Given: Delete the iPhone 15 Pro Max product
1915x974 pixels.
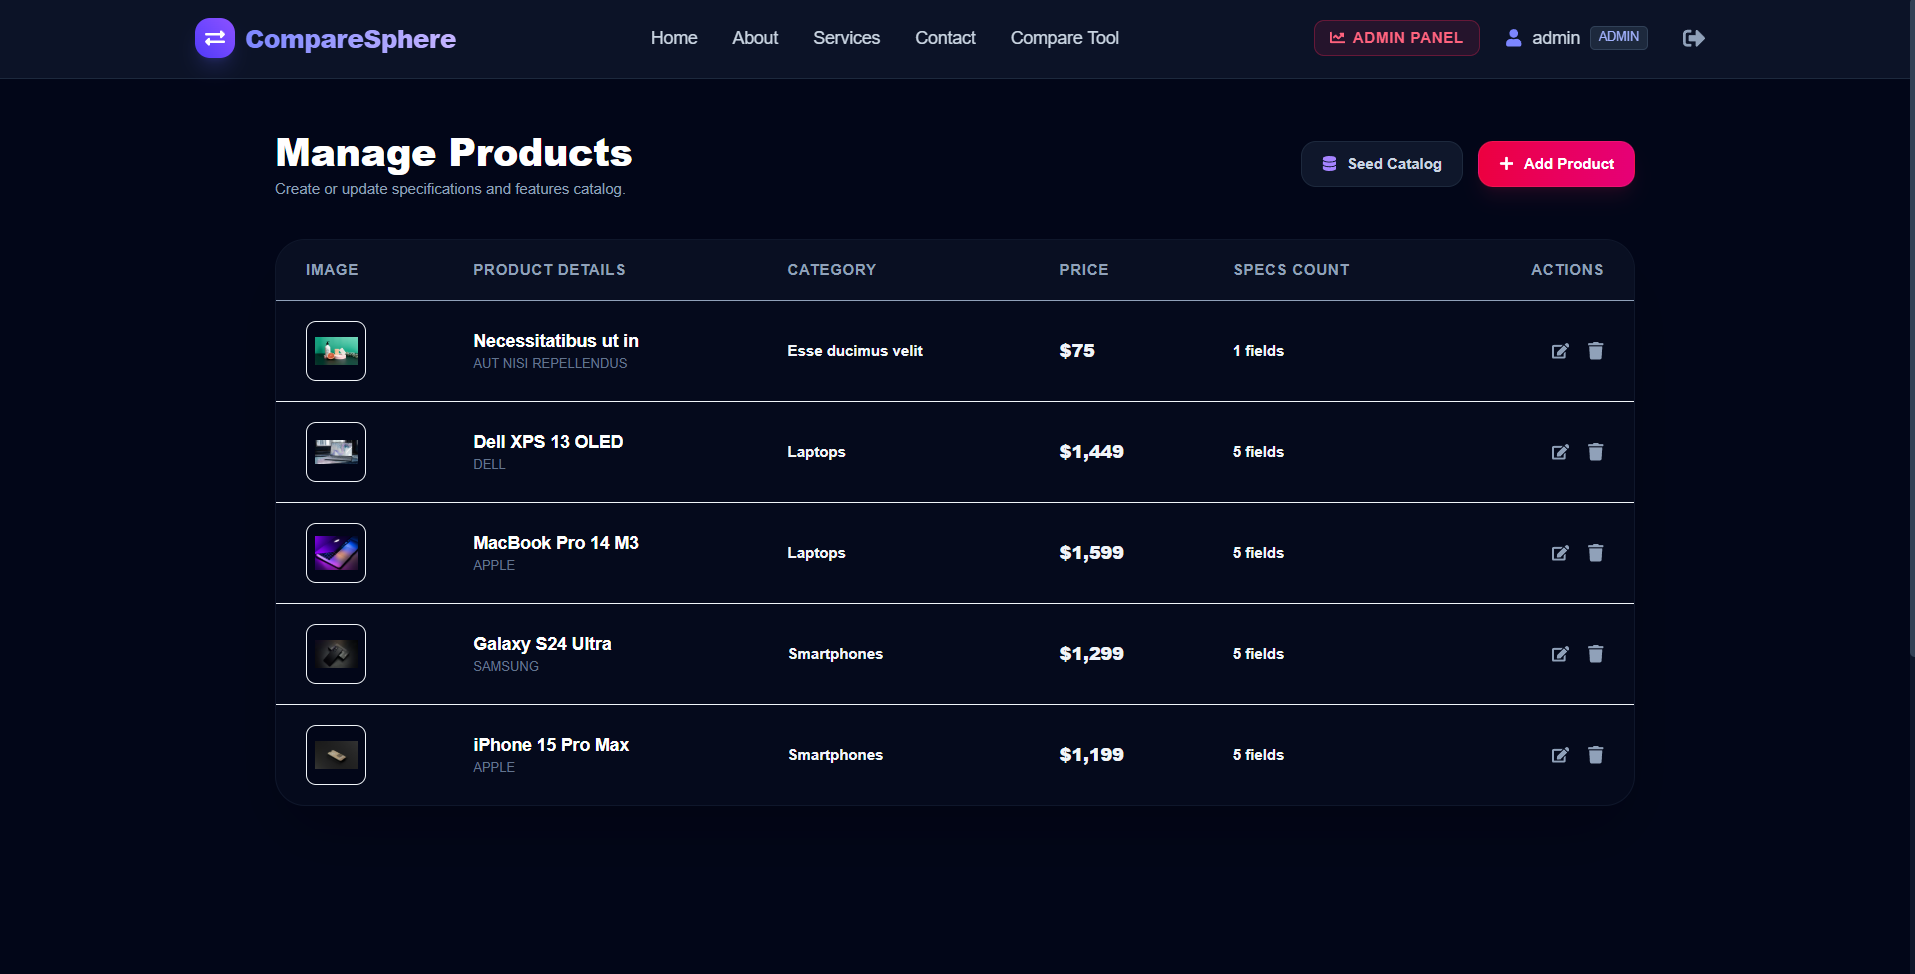Looking at the screenshot, I should click(x=1596, y=755).
